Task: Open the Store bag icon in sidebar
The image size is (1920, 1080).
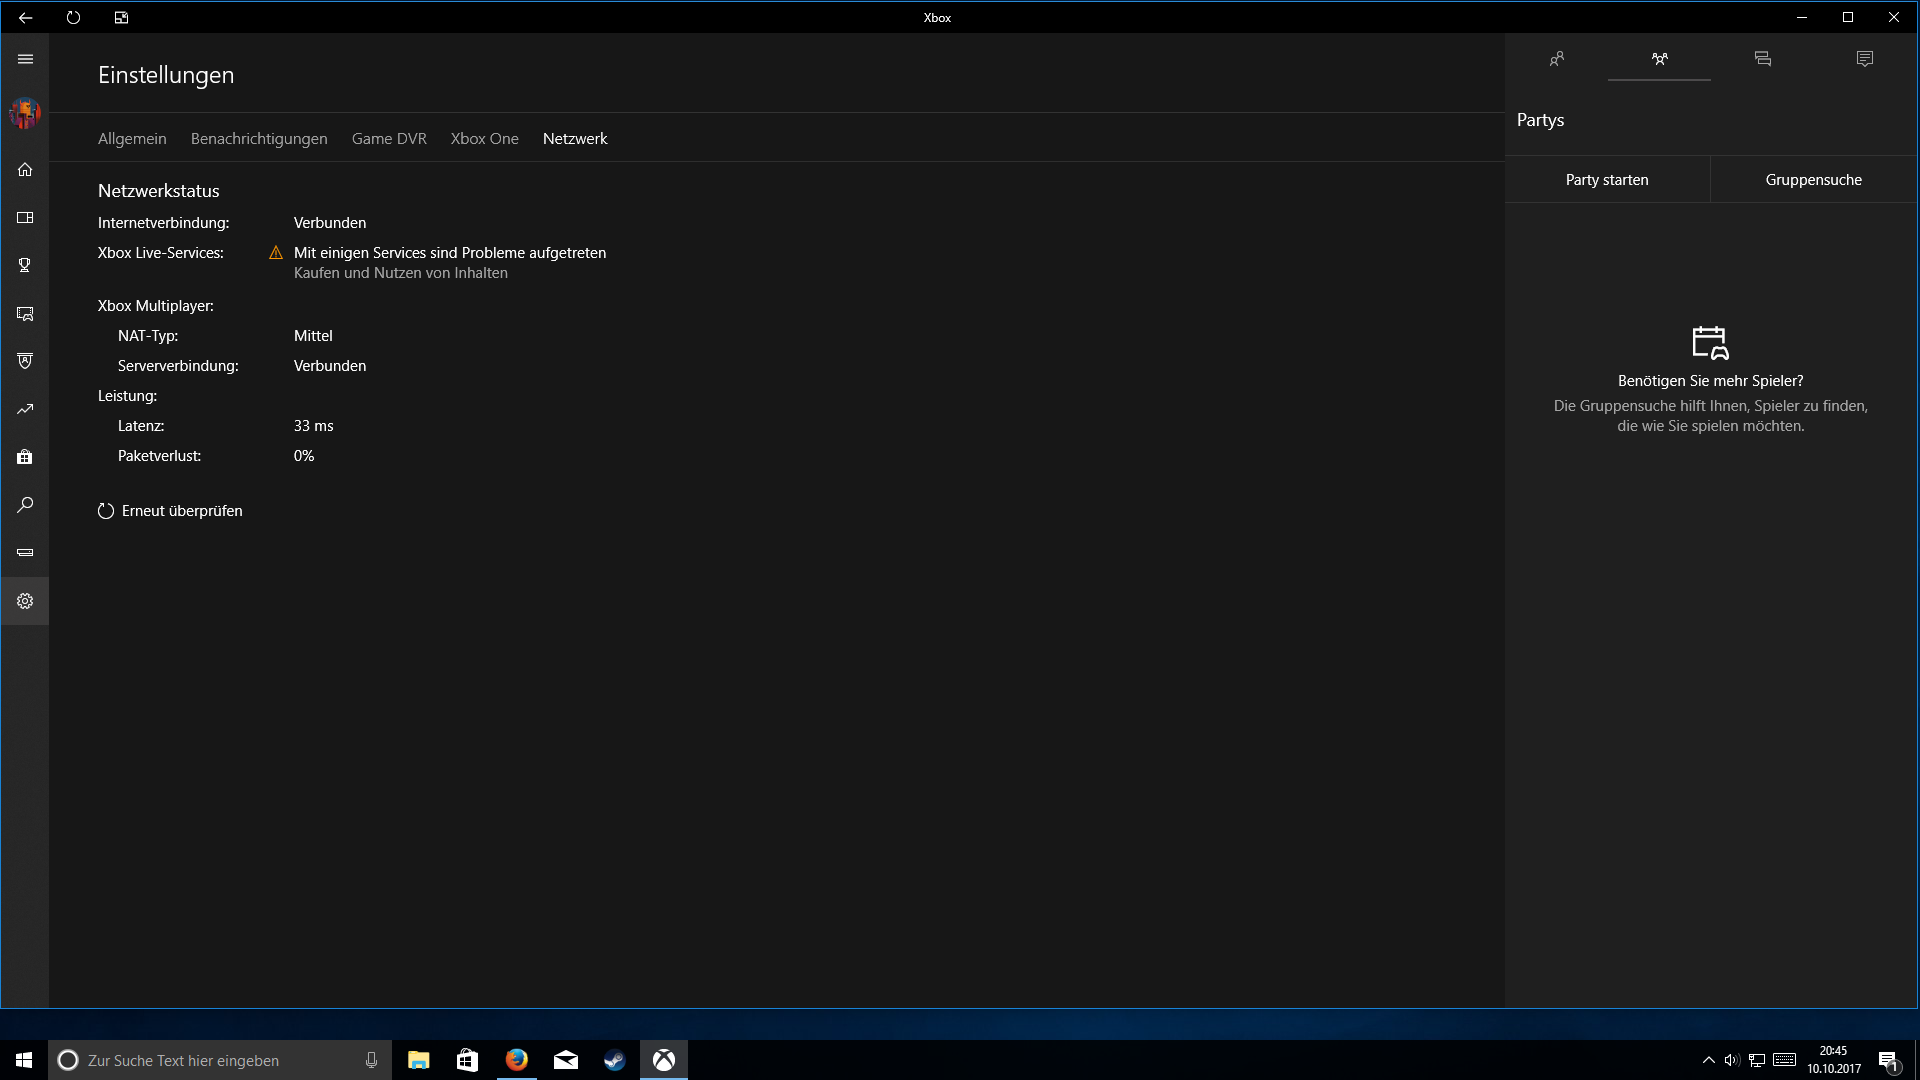Action: 25,457
